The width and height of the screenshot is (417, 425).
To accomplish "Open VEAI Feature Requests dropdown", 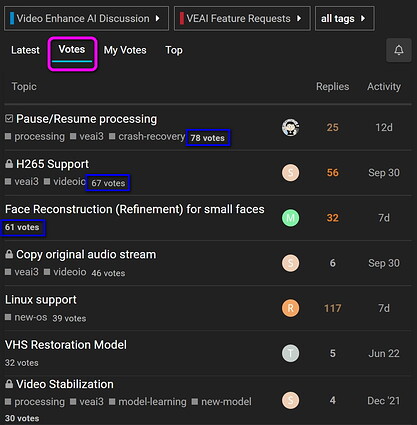I will (x=242, y=18).
